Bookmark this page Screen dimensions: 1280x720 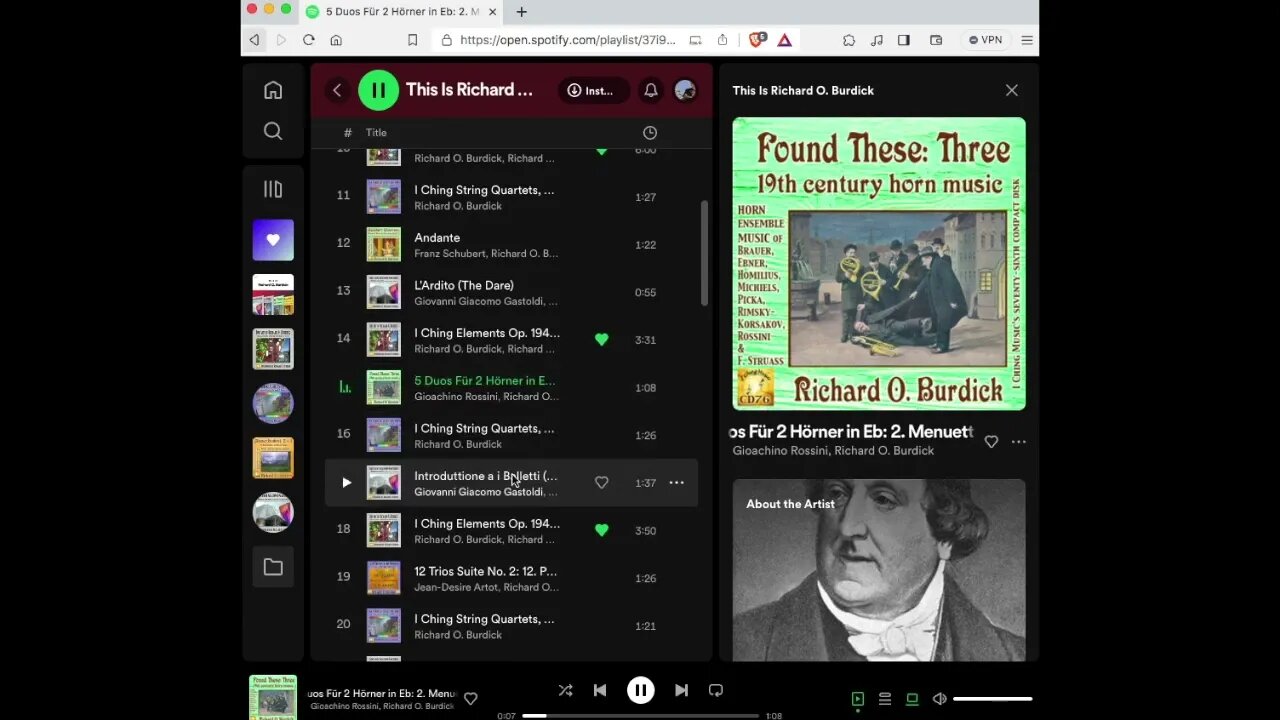[x=412, y=40]
